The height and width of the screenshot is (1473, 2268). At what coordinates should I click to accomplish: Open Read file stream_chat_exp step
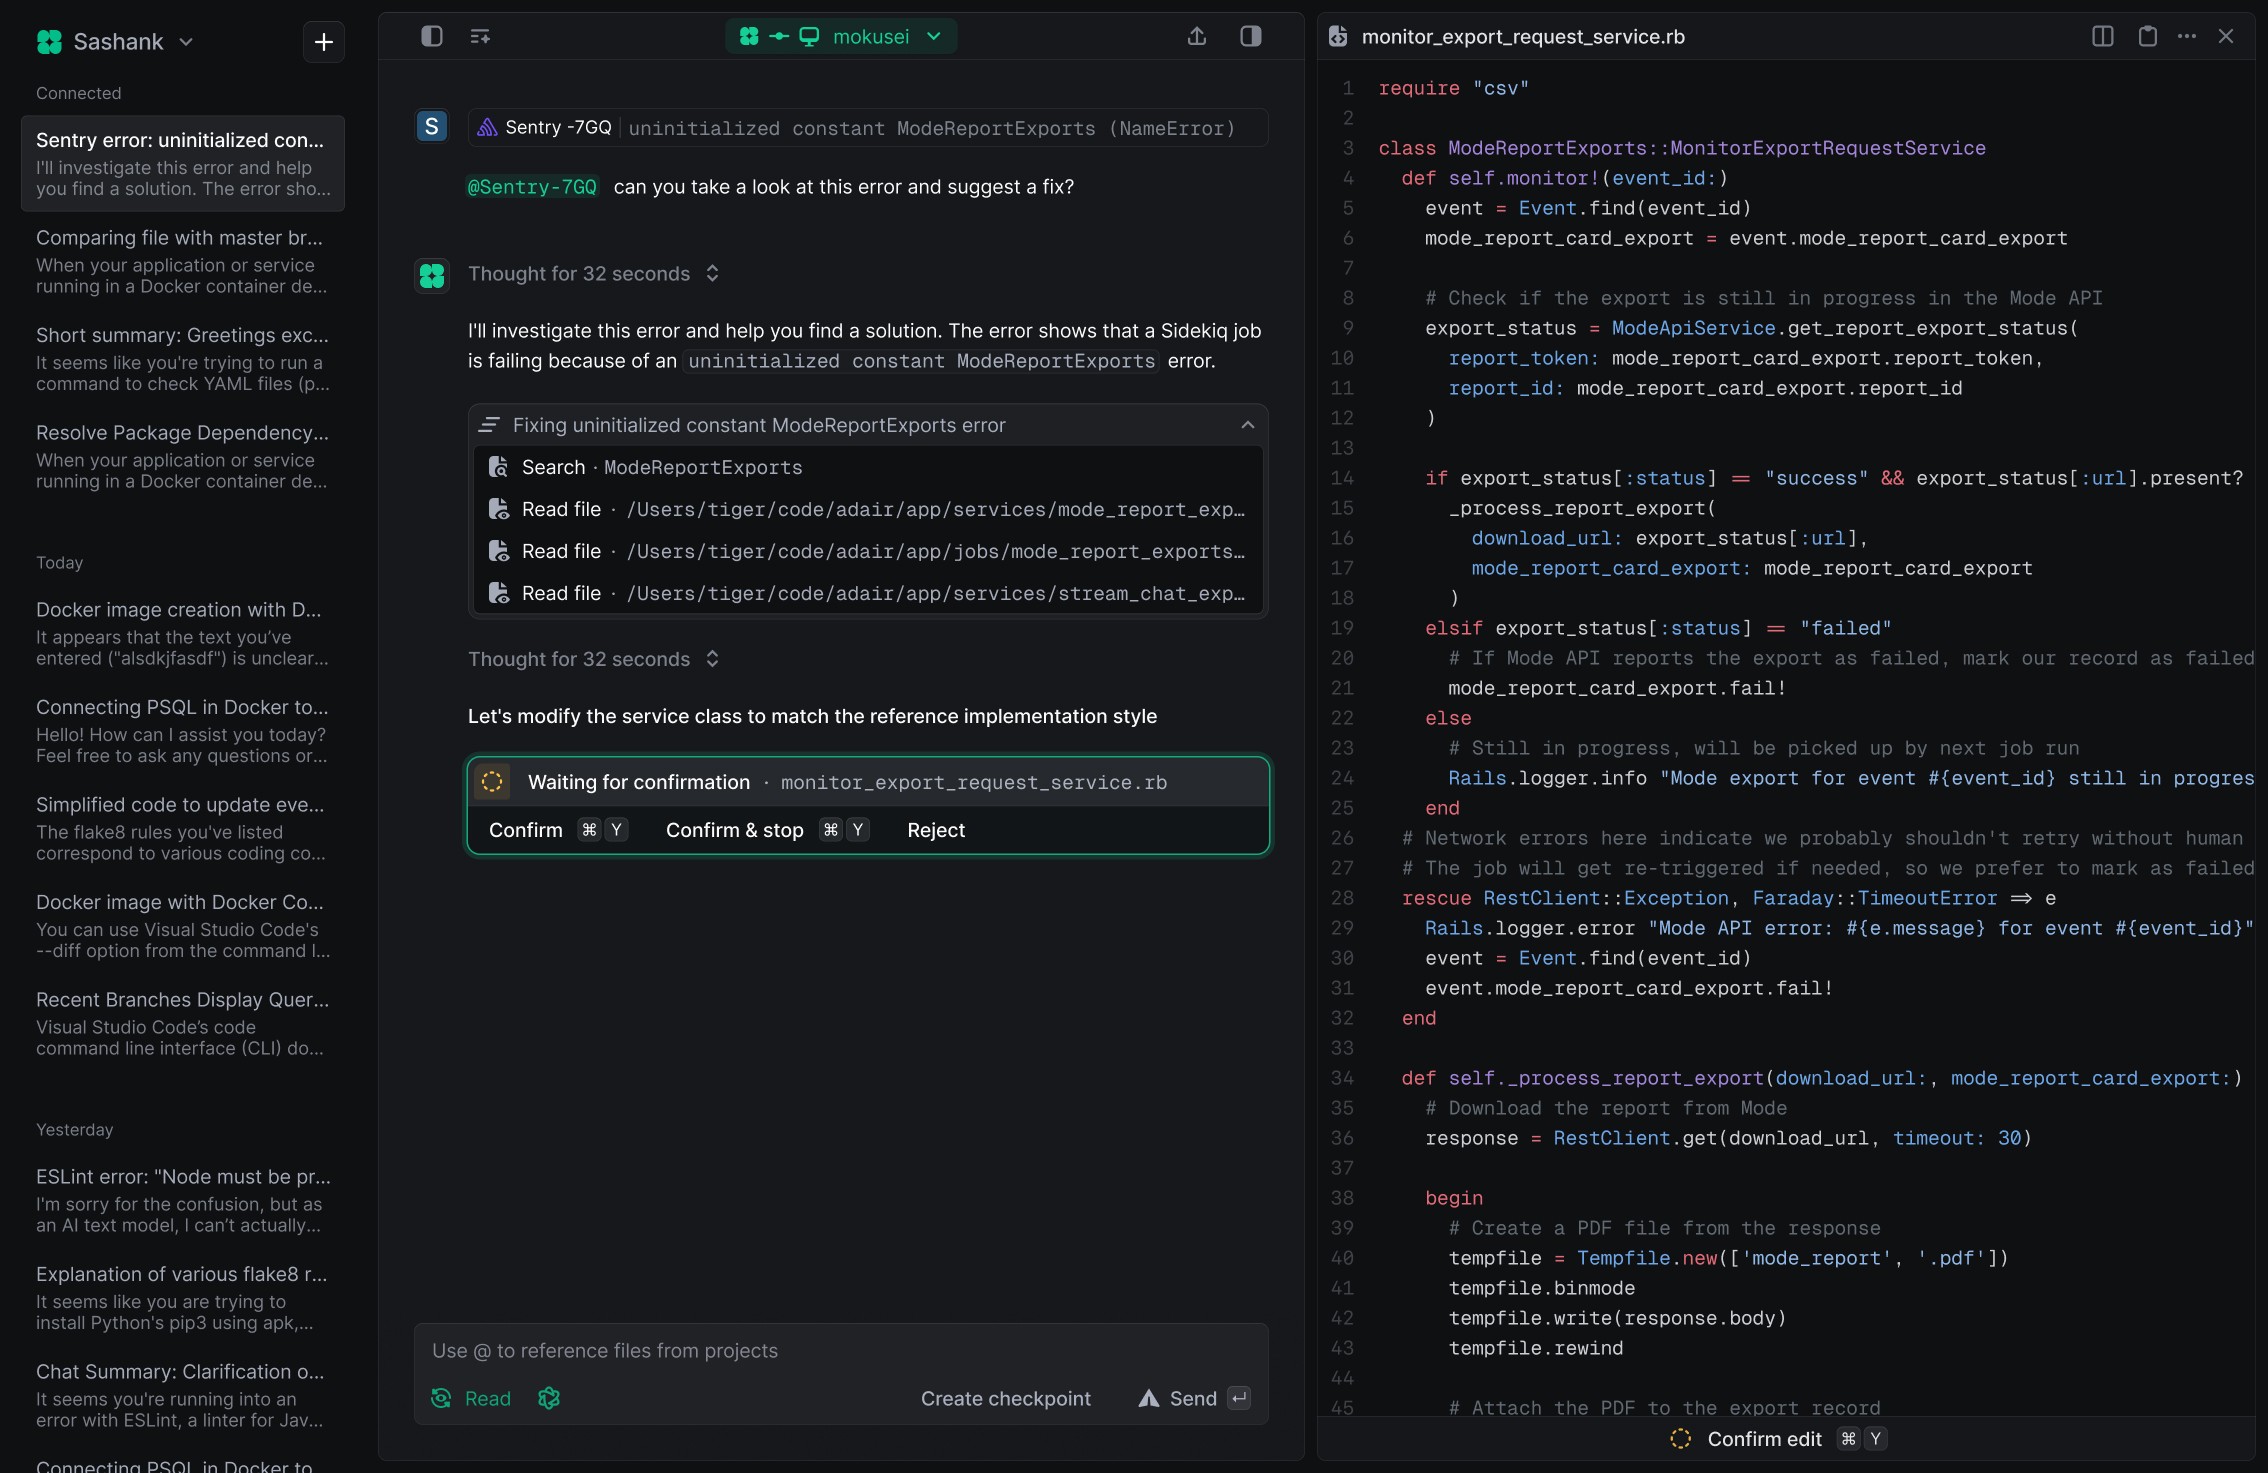coord(868,593)
